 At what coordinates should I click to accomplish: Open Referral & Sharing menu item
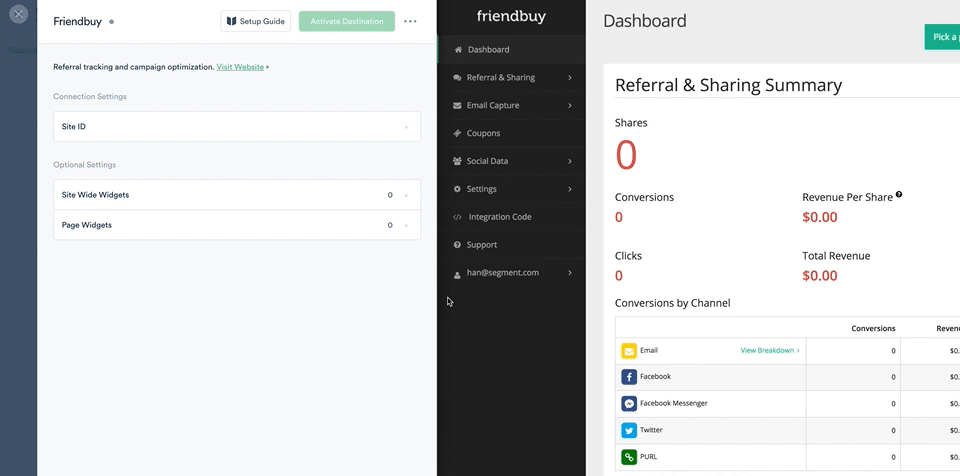[511, 77]
